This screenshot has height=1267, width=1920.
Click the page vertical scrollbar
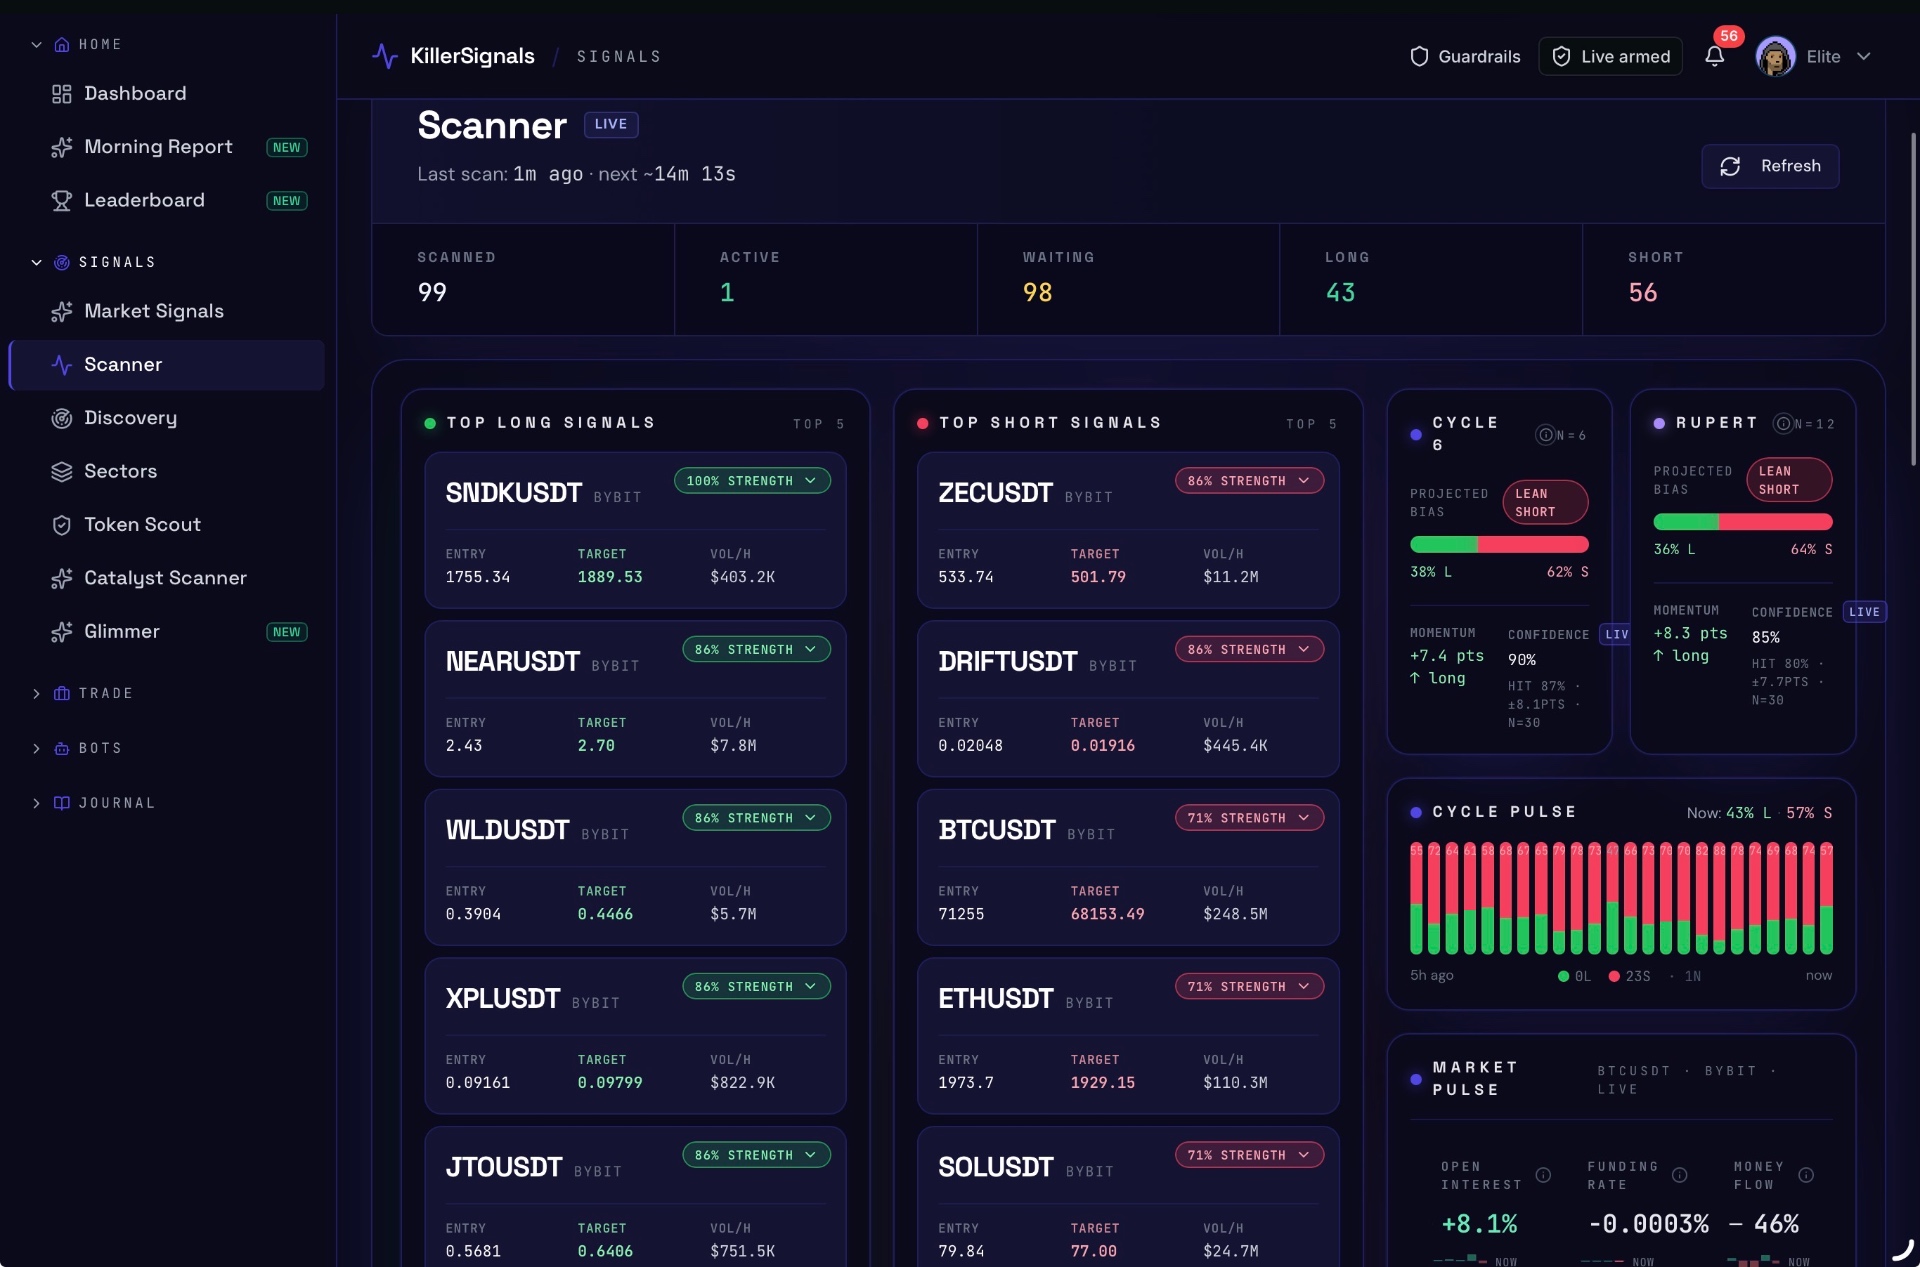click(x=1913, y=297)
